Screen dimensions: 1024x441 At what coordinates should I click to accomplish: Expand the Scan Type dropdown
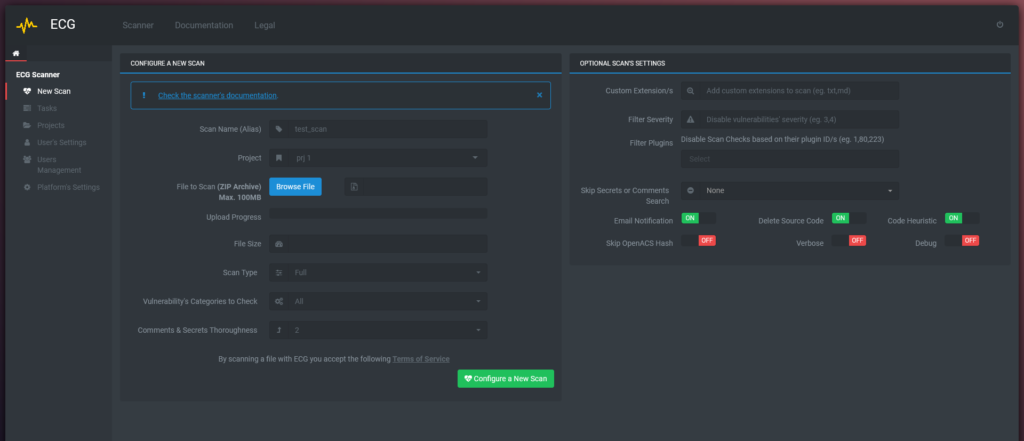378,272
